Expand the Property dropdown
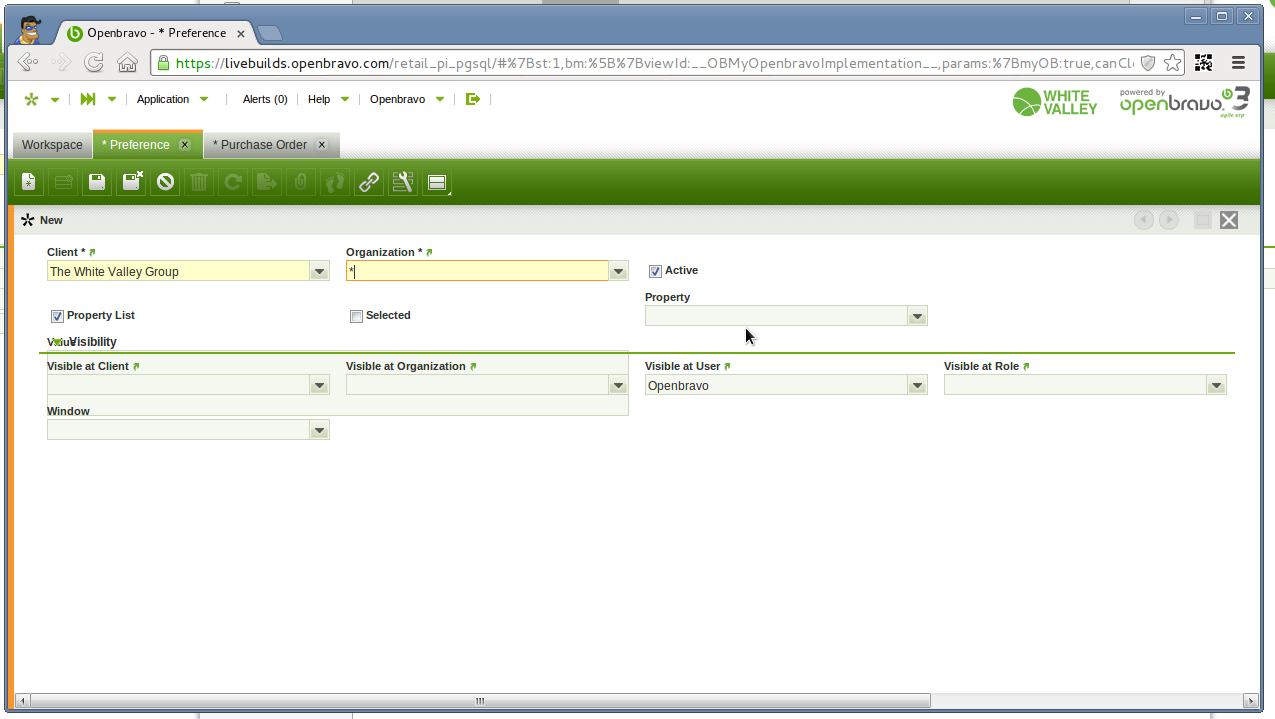 tap(916, 316)
